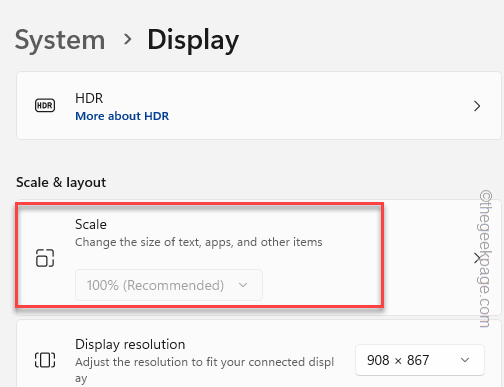Click the HDR icon
The image size is (504, 387).
click(x=45, y=106)
